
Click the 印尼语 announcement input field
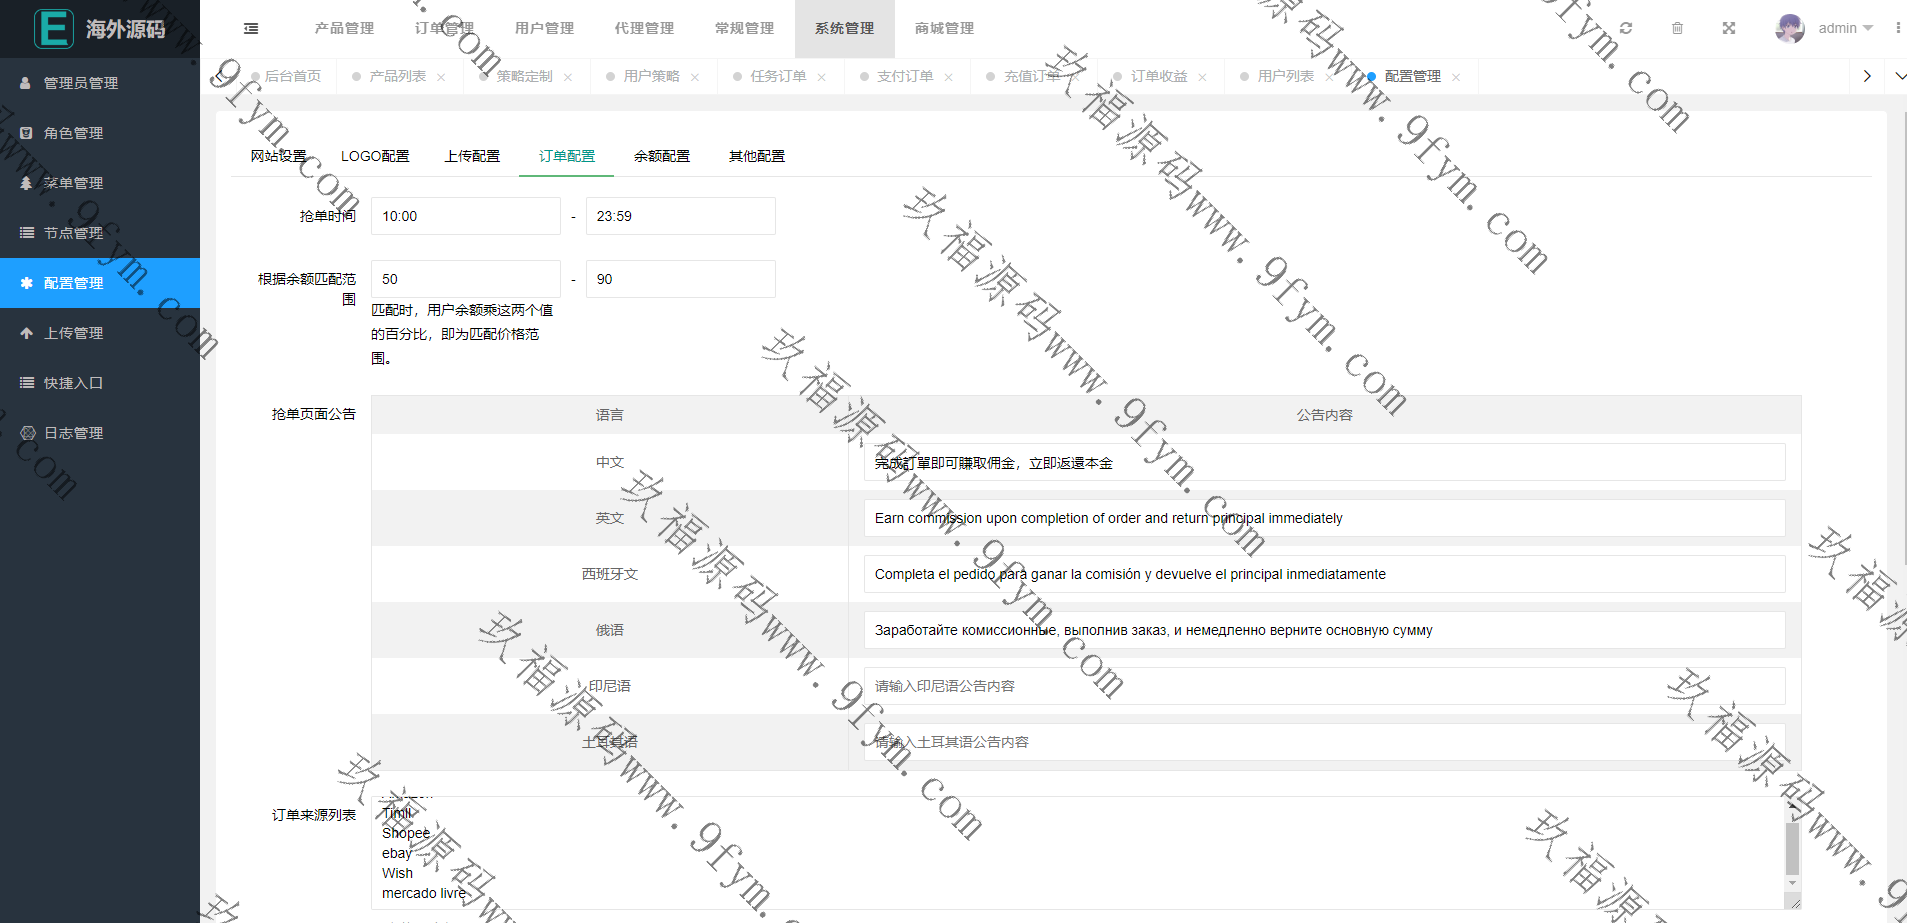1324,686
